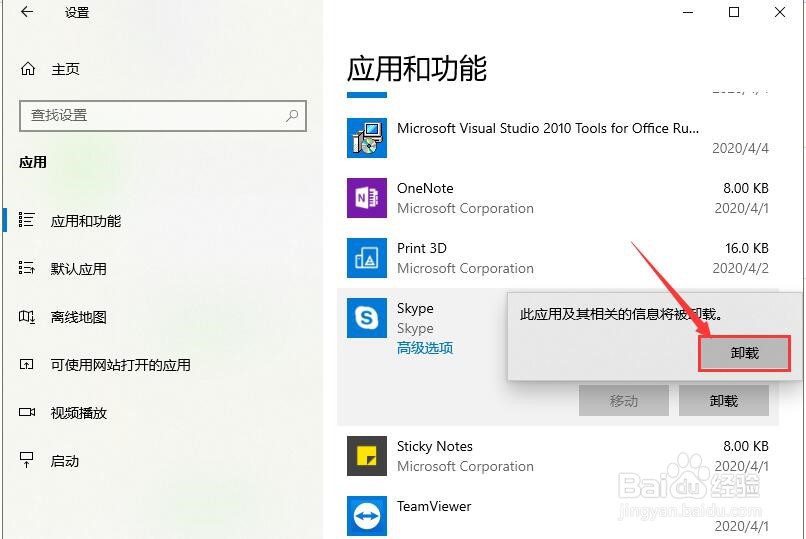This screenshot has height=539, width=806.
Task: Select the Print 3D app name
Action: point(422,248)
